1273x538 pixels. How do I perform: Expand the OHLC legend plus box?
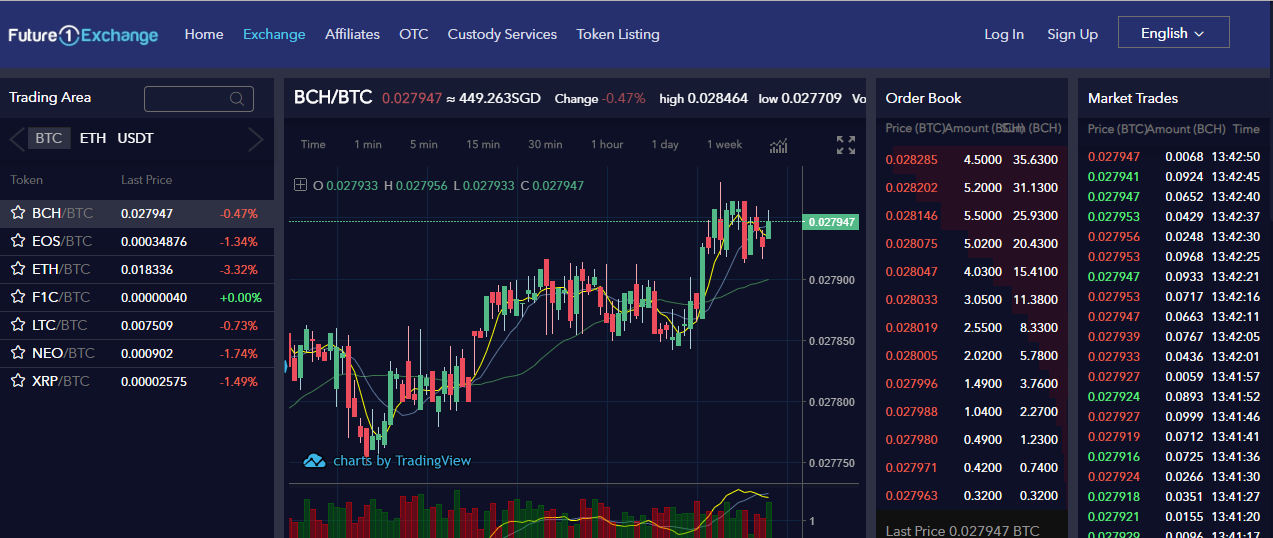click(x=300, y=185)
